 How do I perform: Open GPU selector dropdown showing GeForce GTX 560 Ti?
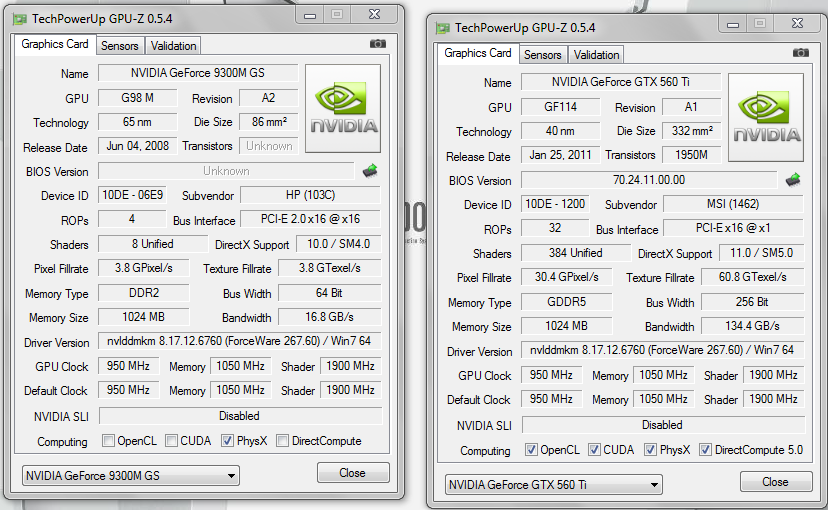point(553,485)
